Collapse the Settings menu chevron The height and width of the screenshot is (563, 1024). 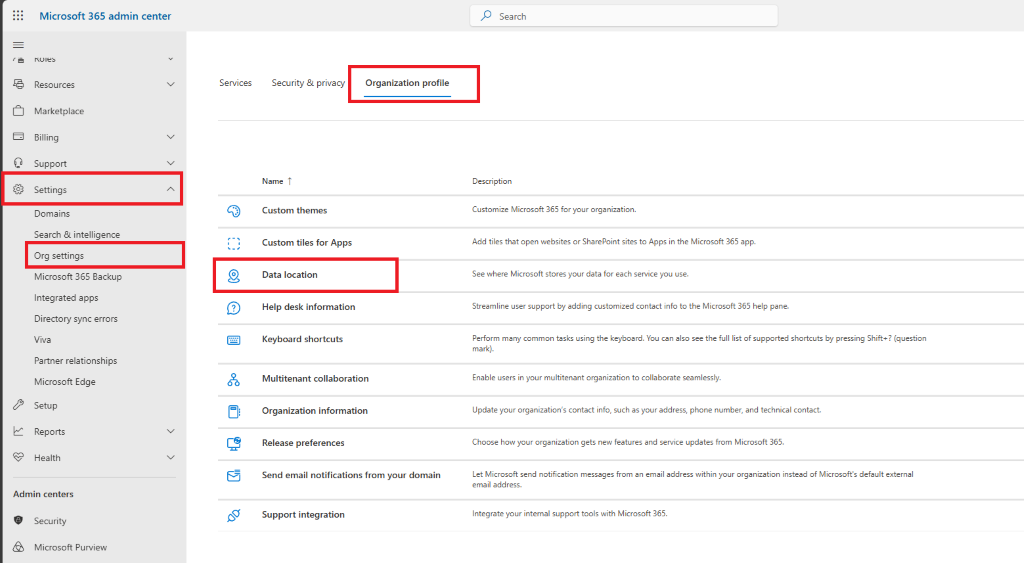click(170, 189)
